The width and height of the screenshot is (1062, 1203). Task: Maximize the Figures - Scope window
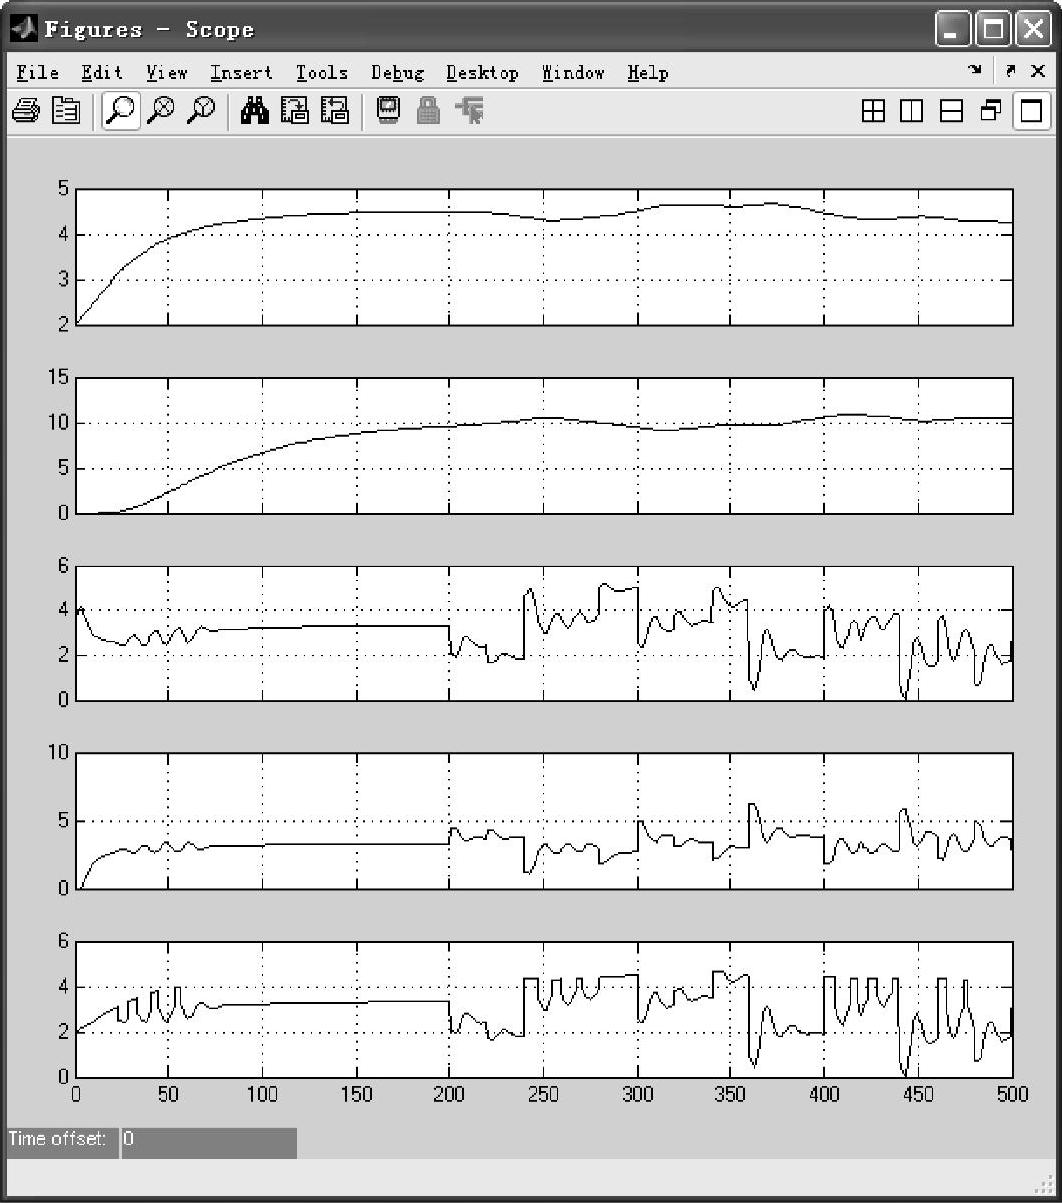click(993, 29)
